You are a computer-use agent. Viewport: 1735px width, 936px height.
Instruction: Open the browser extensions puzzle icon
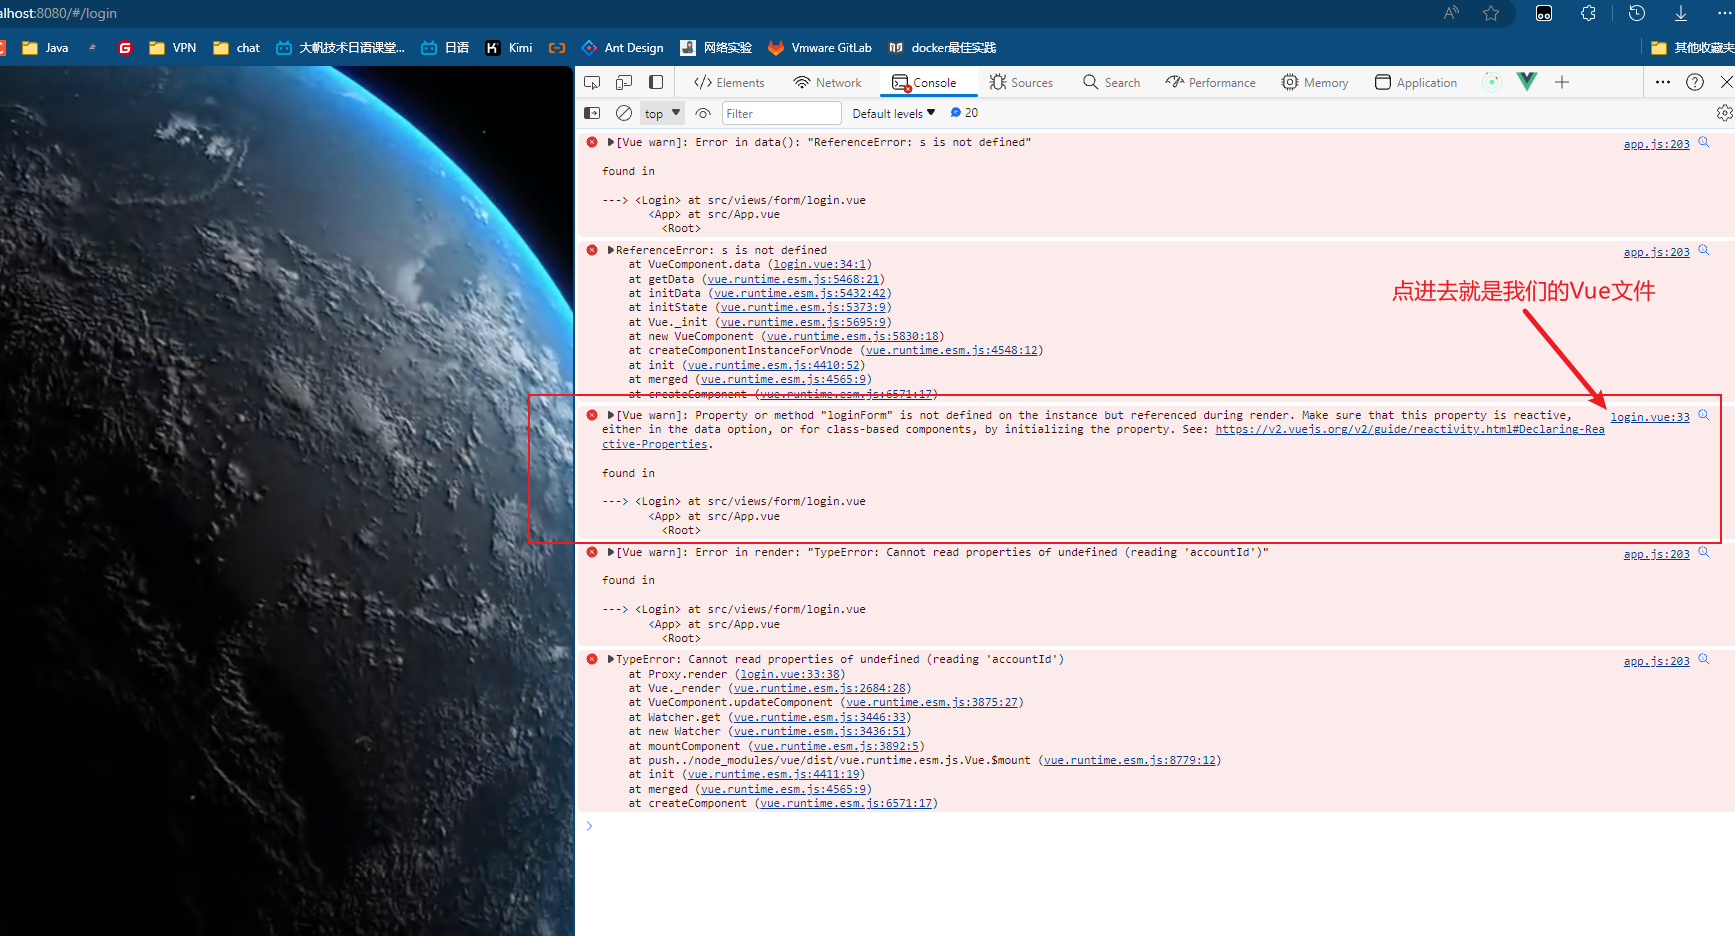click(1588, 13)
